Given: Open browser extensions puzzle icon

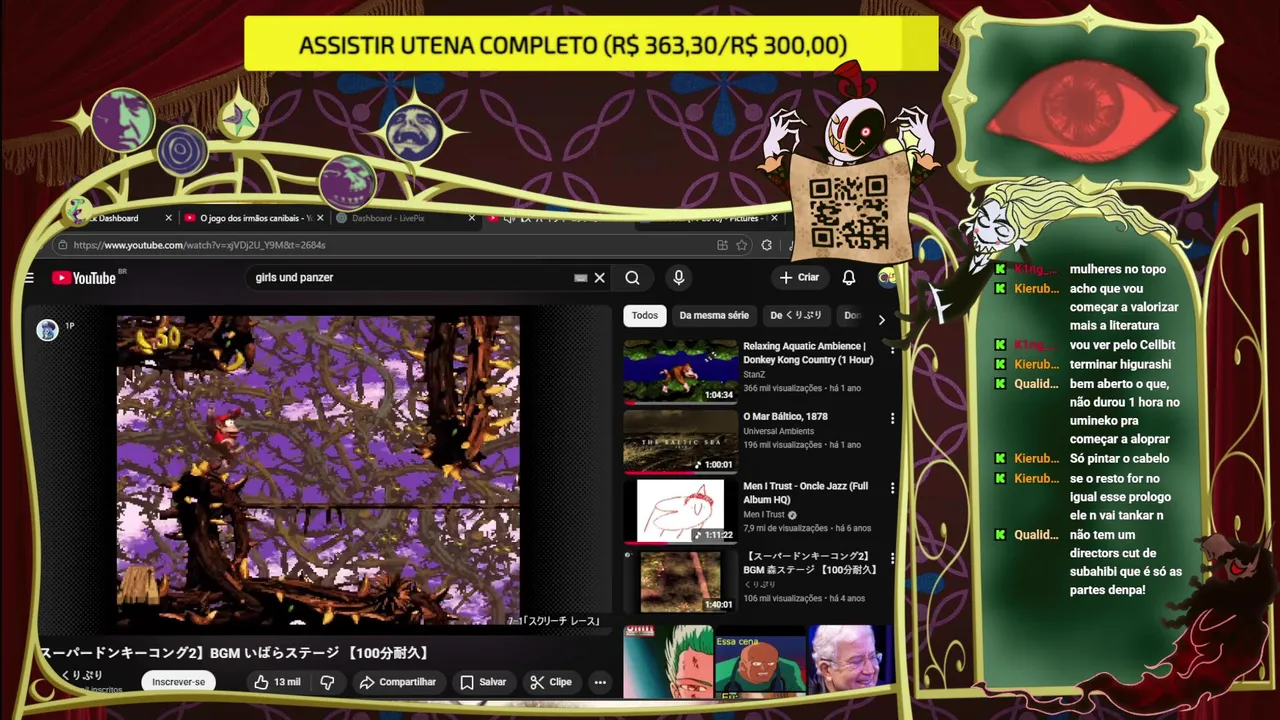Looking at the screenshot, I should click(x=766, y=245).
